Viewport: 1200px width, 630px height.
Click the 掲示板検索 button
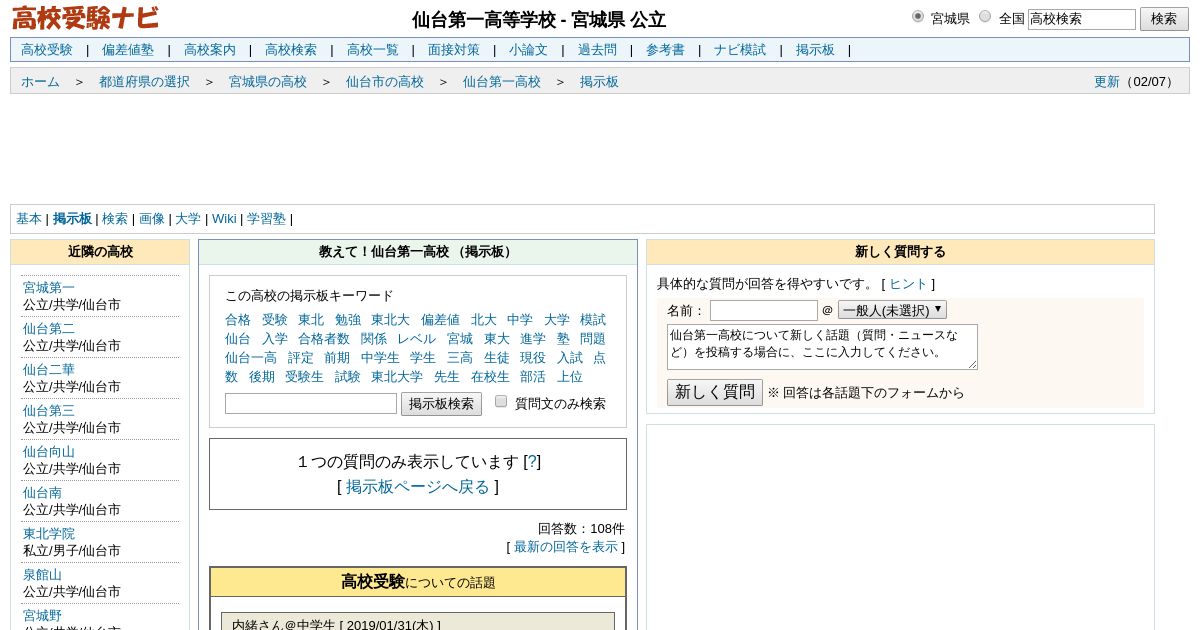click(x=441, y=404)
